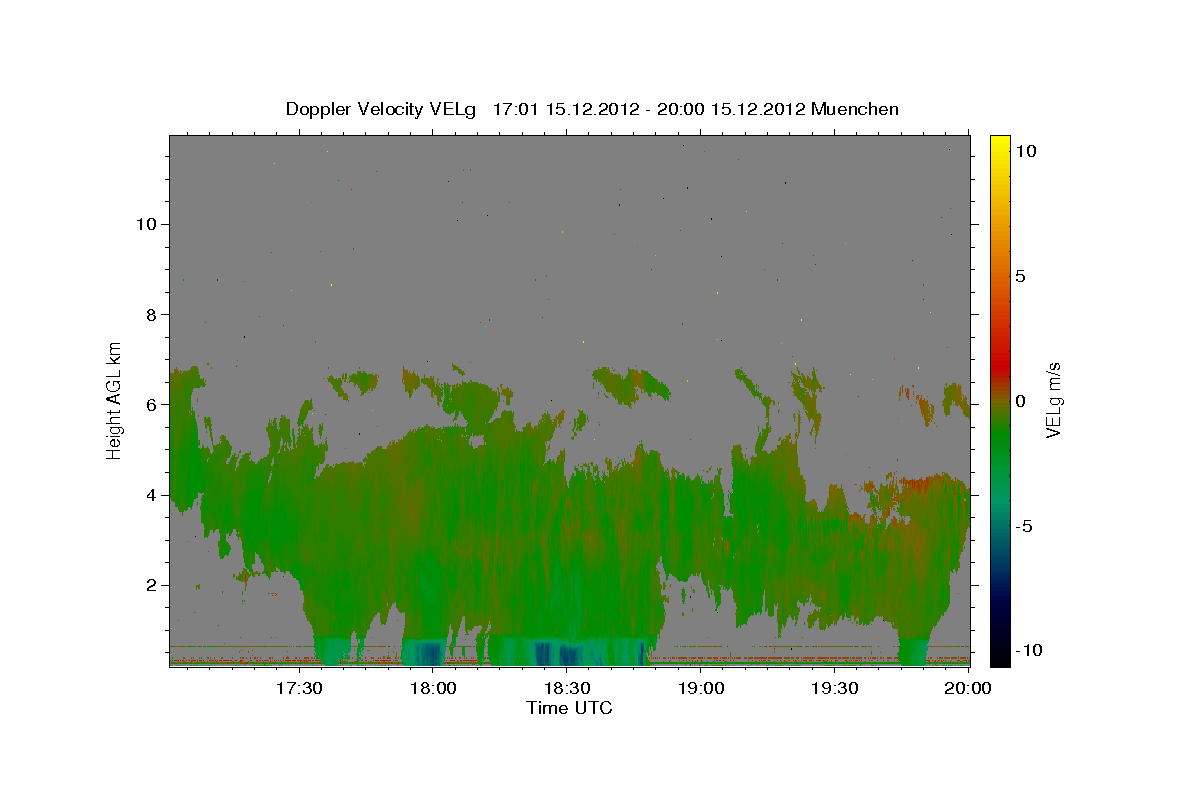The height and width of the screenshot is (800, 1200).
Task: Click the 'Height AGL km' axis title
Action: click(115, 400)
